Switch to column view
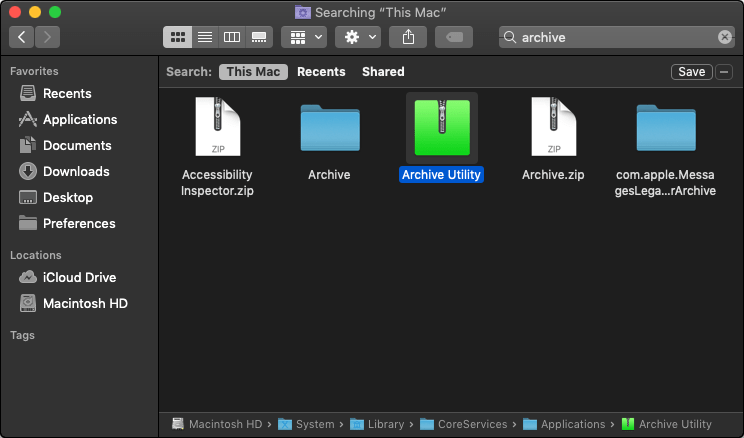This screenshot has width=744, height=438. pos(232,37)
